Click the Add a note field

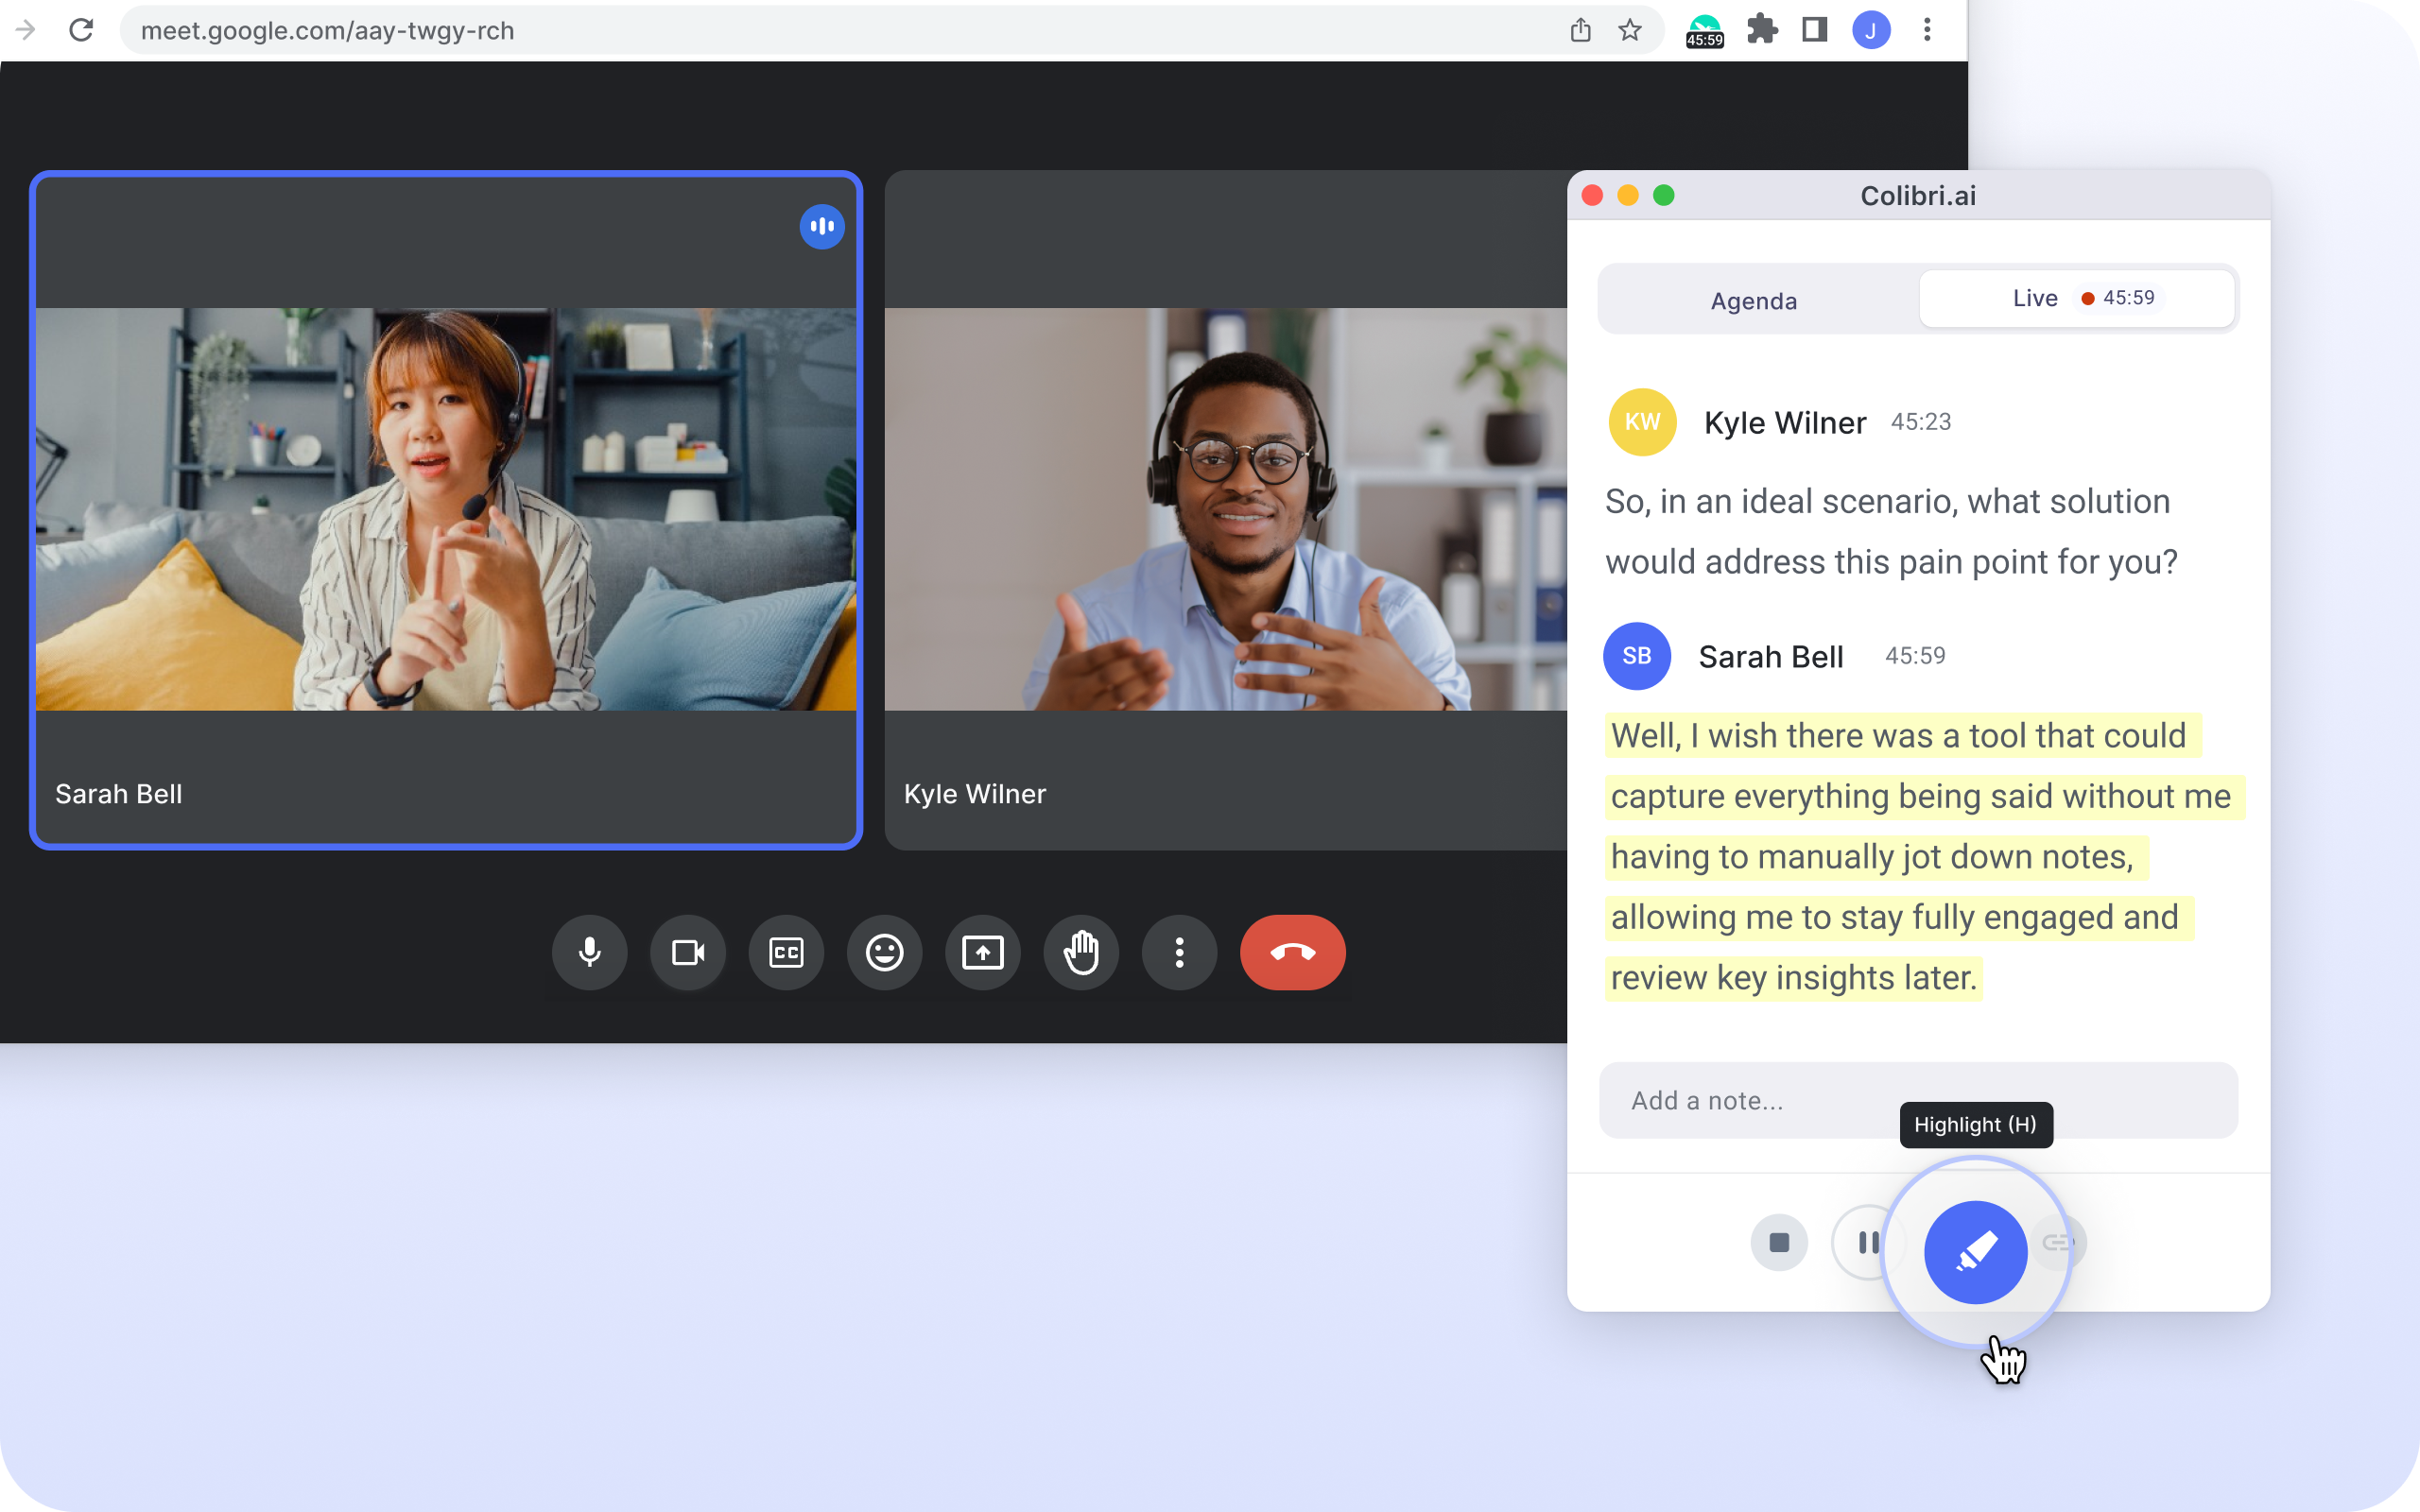point(1760,1100)
